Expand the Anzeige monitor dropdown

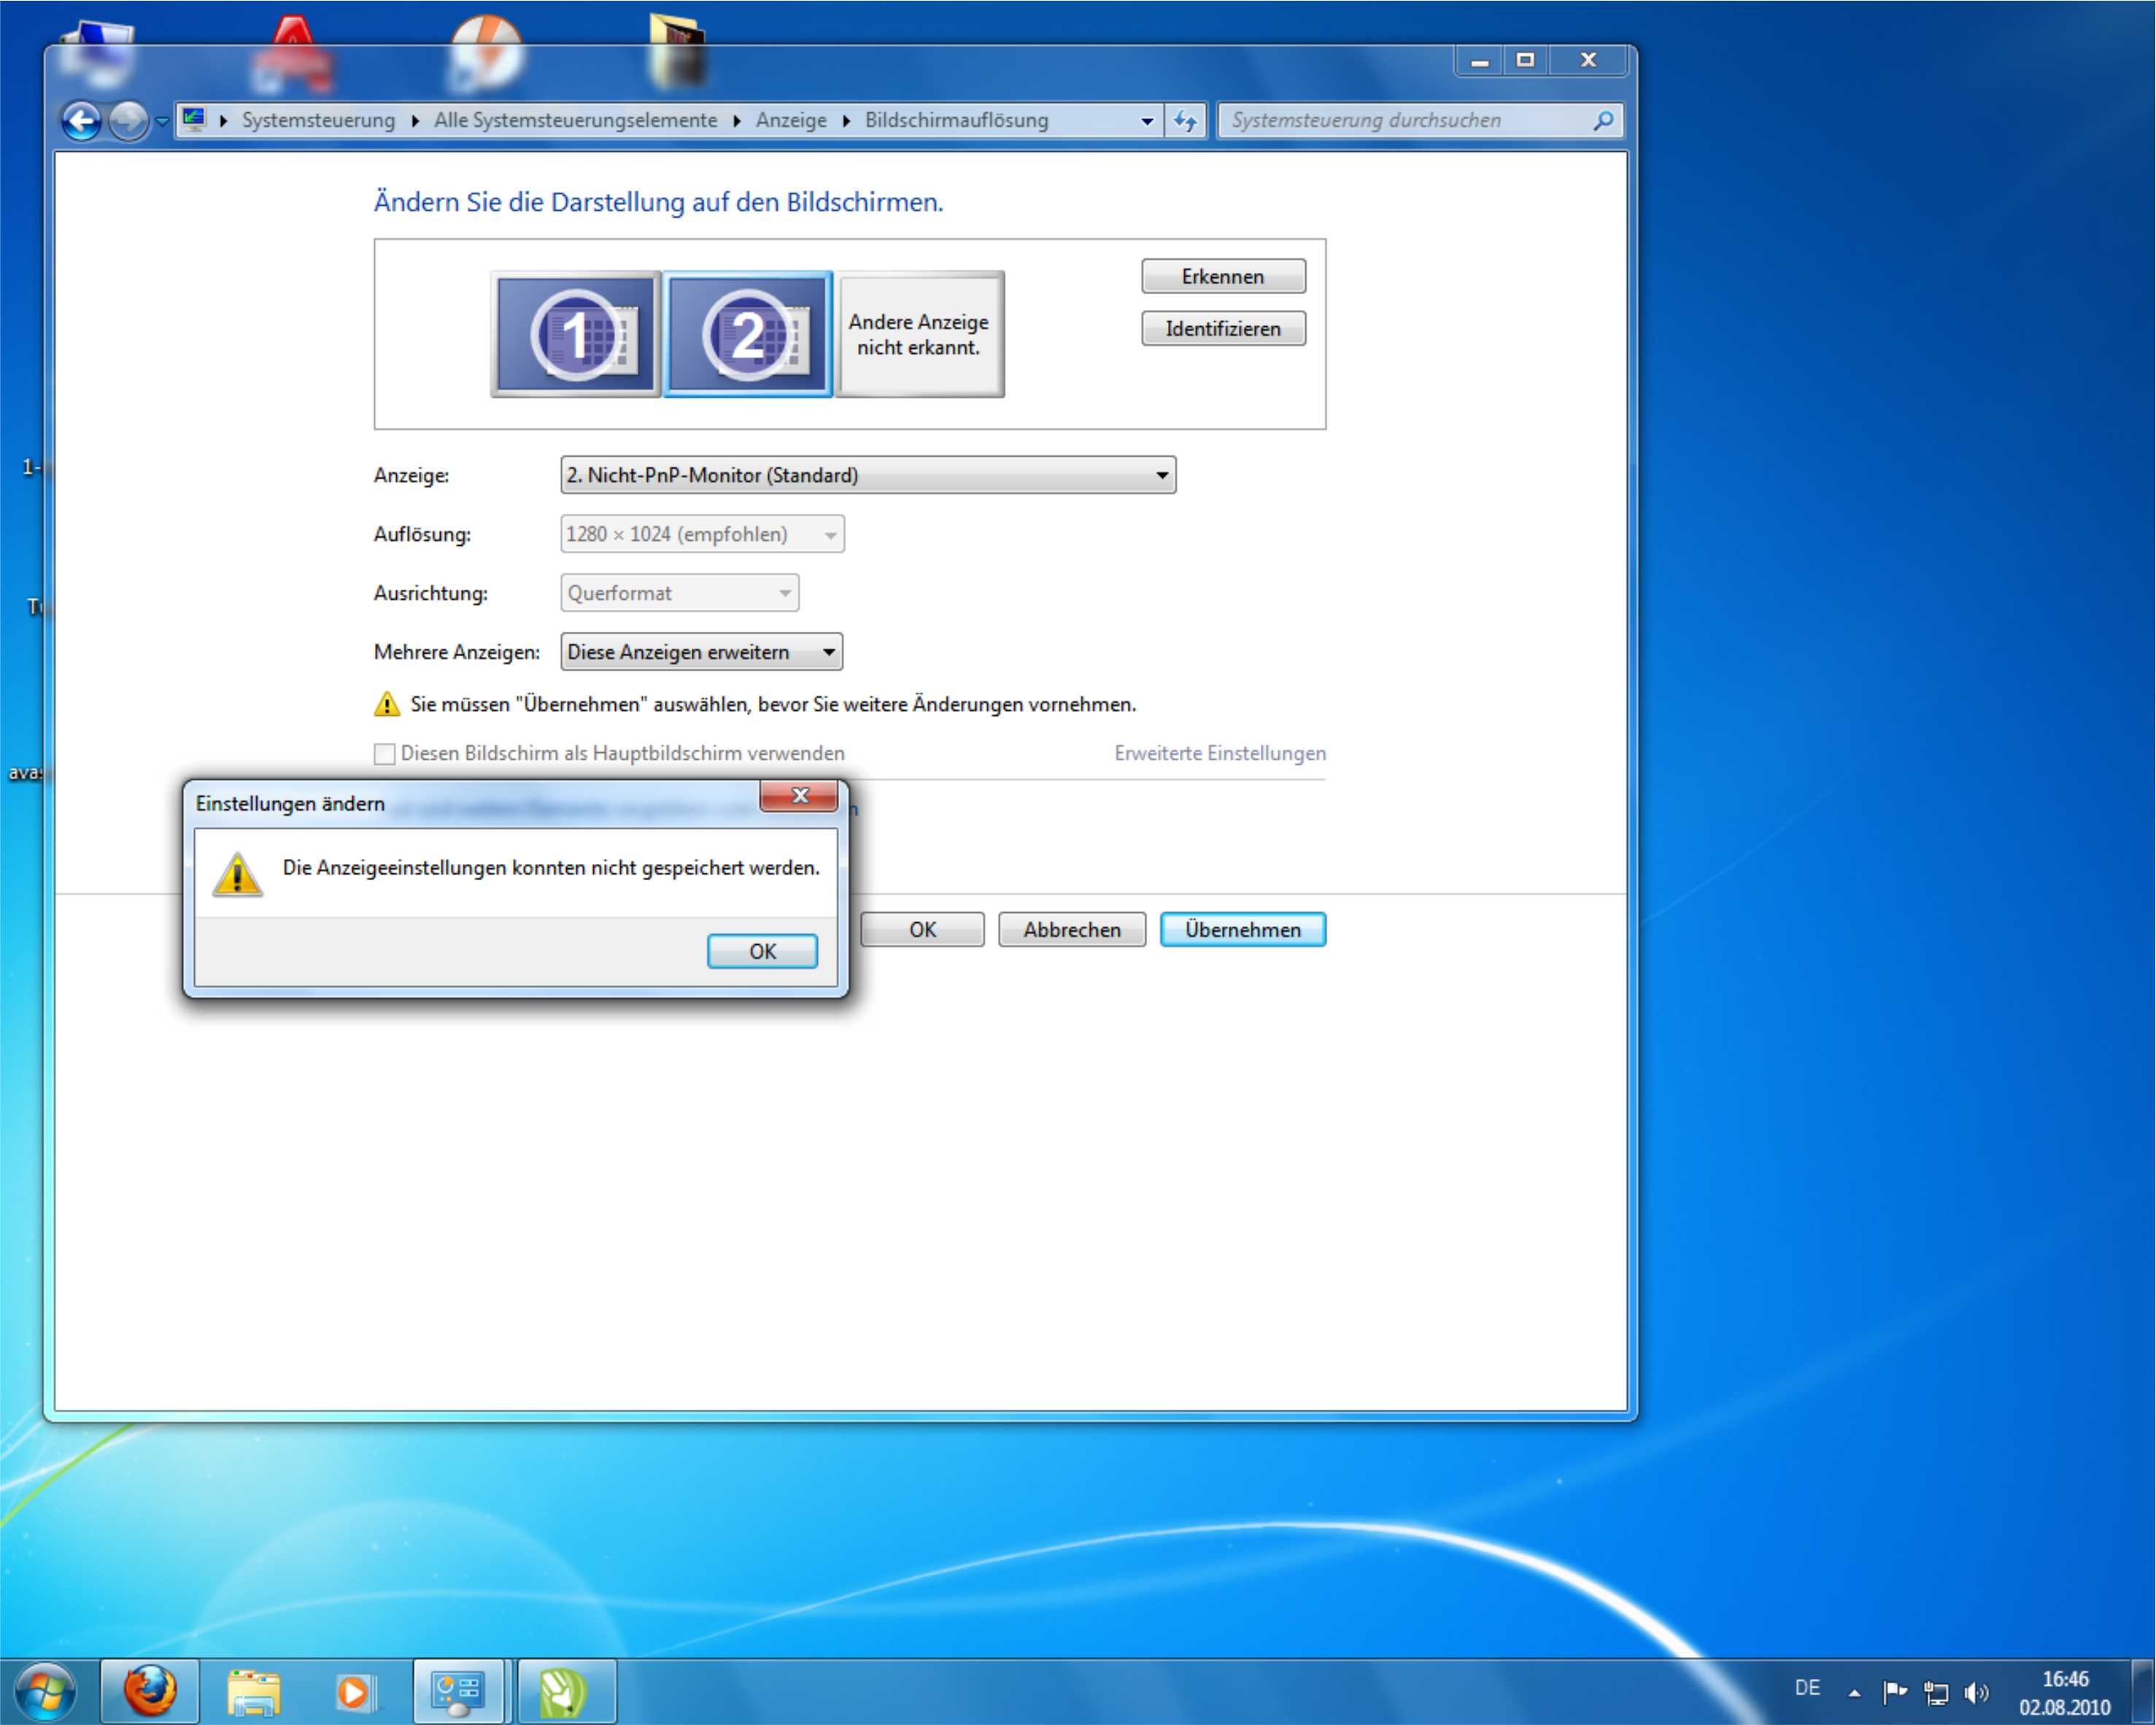click(x=1161, y=475)
